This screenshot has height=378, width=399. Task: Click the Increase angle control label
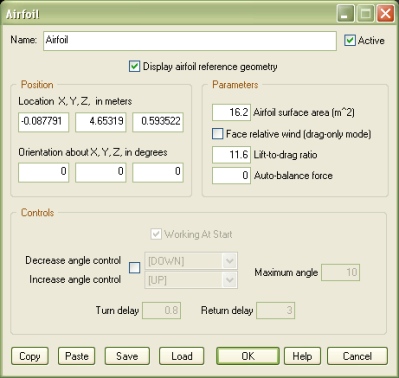click(x=75, y=279)
